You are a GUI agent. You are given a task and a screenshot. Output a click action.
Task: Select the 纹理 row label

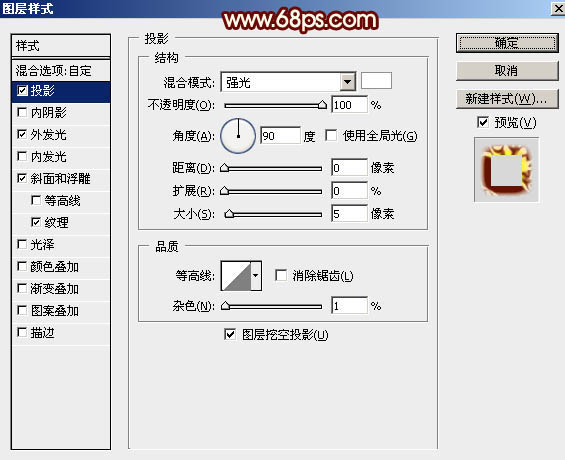pos(56,222)
